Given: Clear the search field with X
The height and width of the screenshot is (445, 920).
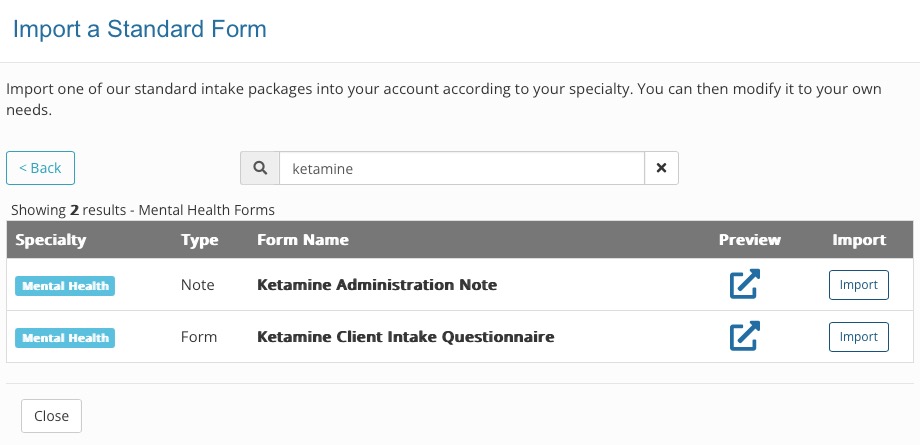Looking at the screenshot, I should pyautogui.click(x=661, y=168).
